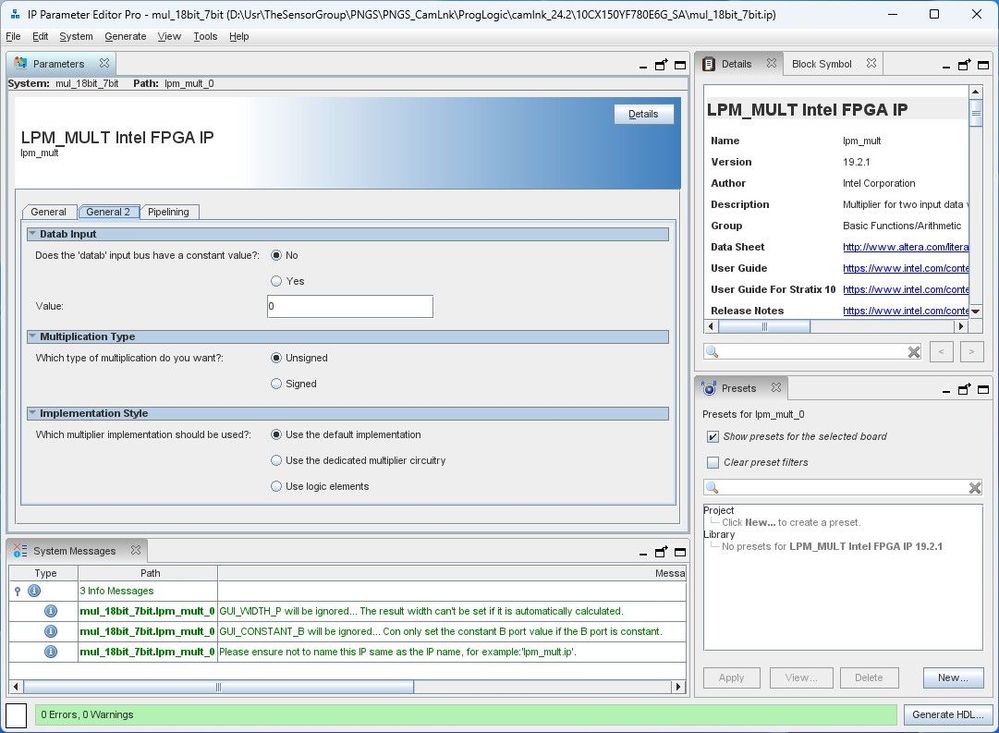The image size is (999, 733).
Task: Click the System Messages horizontal scrollbar thumb
Action: coord(219,687)
